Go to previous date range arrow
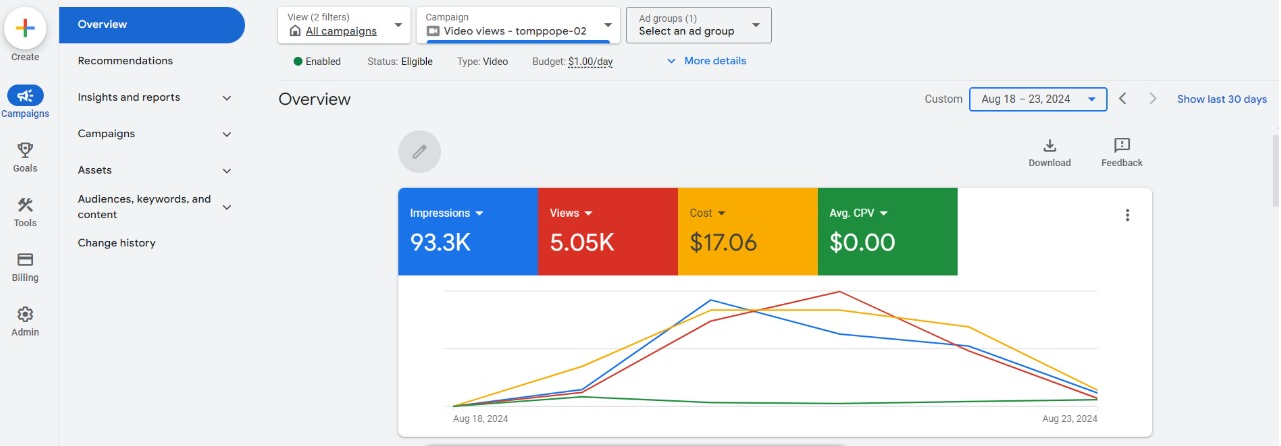Screen dimensions: 1281x446 click(1123, 99)
